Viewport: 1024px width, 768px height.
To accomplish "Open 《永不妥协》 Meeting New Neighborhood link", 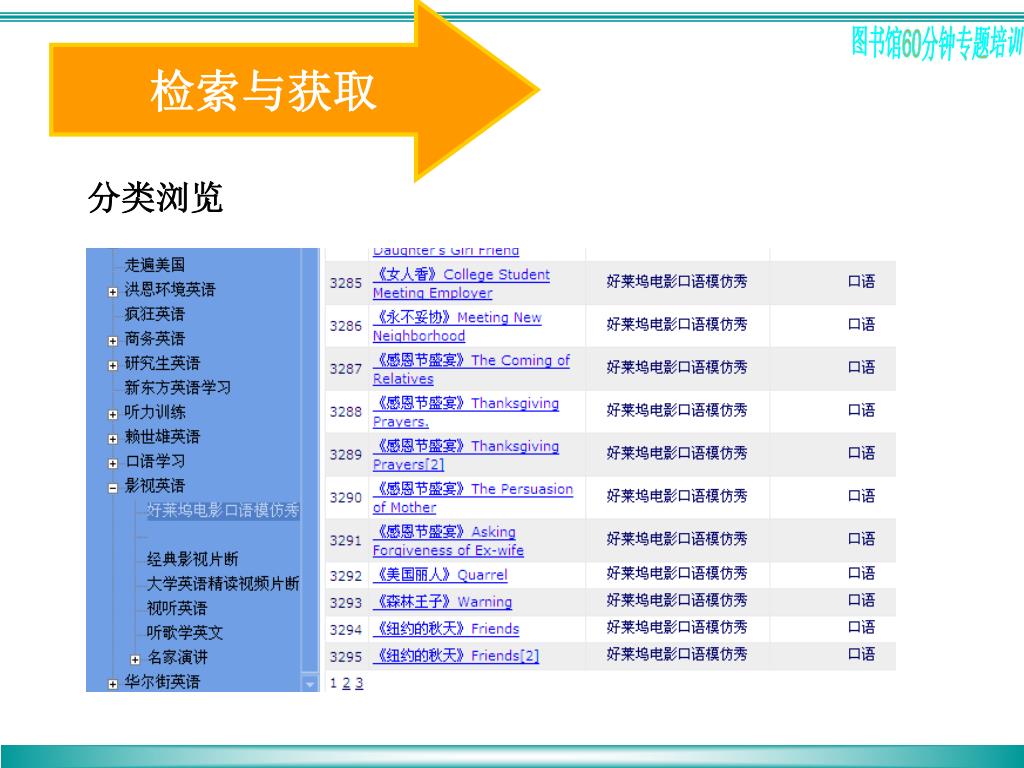I will coord(457,327).
